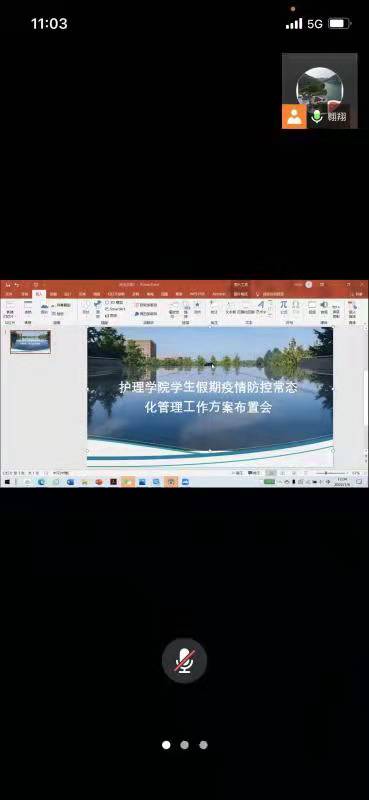The image size is (369, 800).
Task: Open the Shapes gallery dropdown
Action: click(86, 312)
